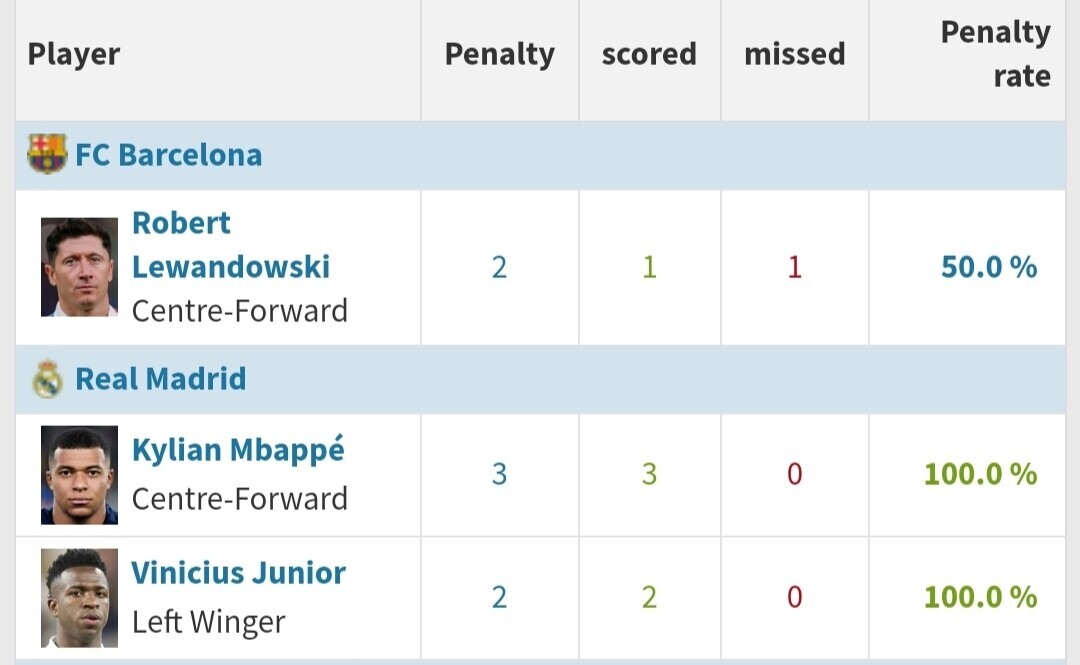1080x665 pixels.
Task: Open Robert Lewandowski's portrait photo
Action: pyautogui.click(x=79, y=267)
